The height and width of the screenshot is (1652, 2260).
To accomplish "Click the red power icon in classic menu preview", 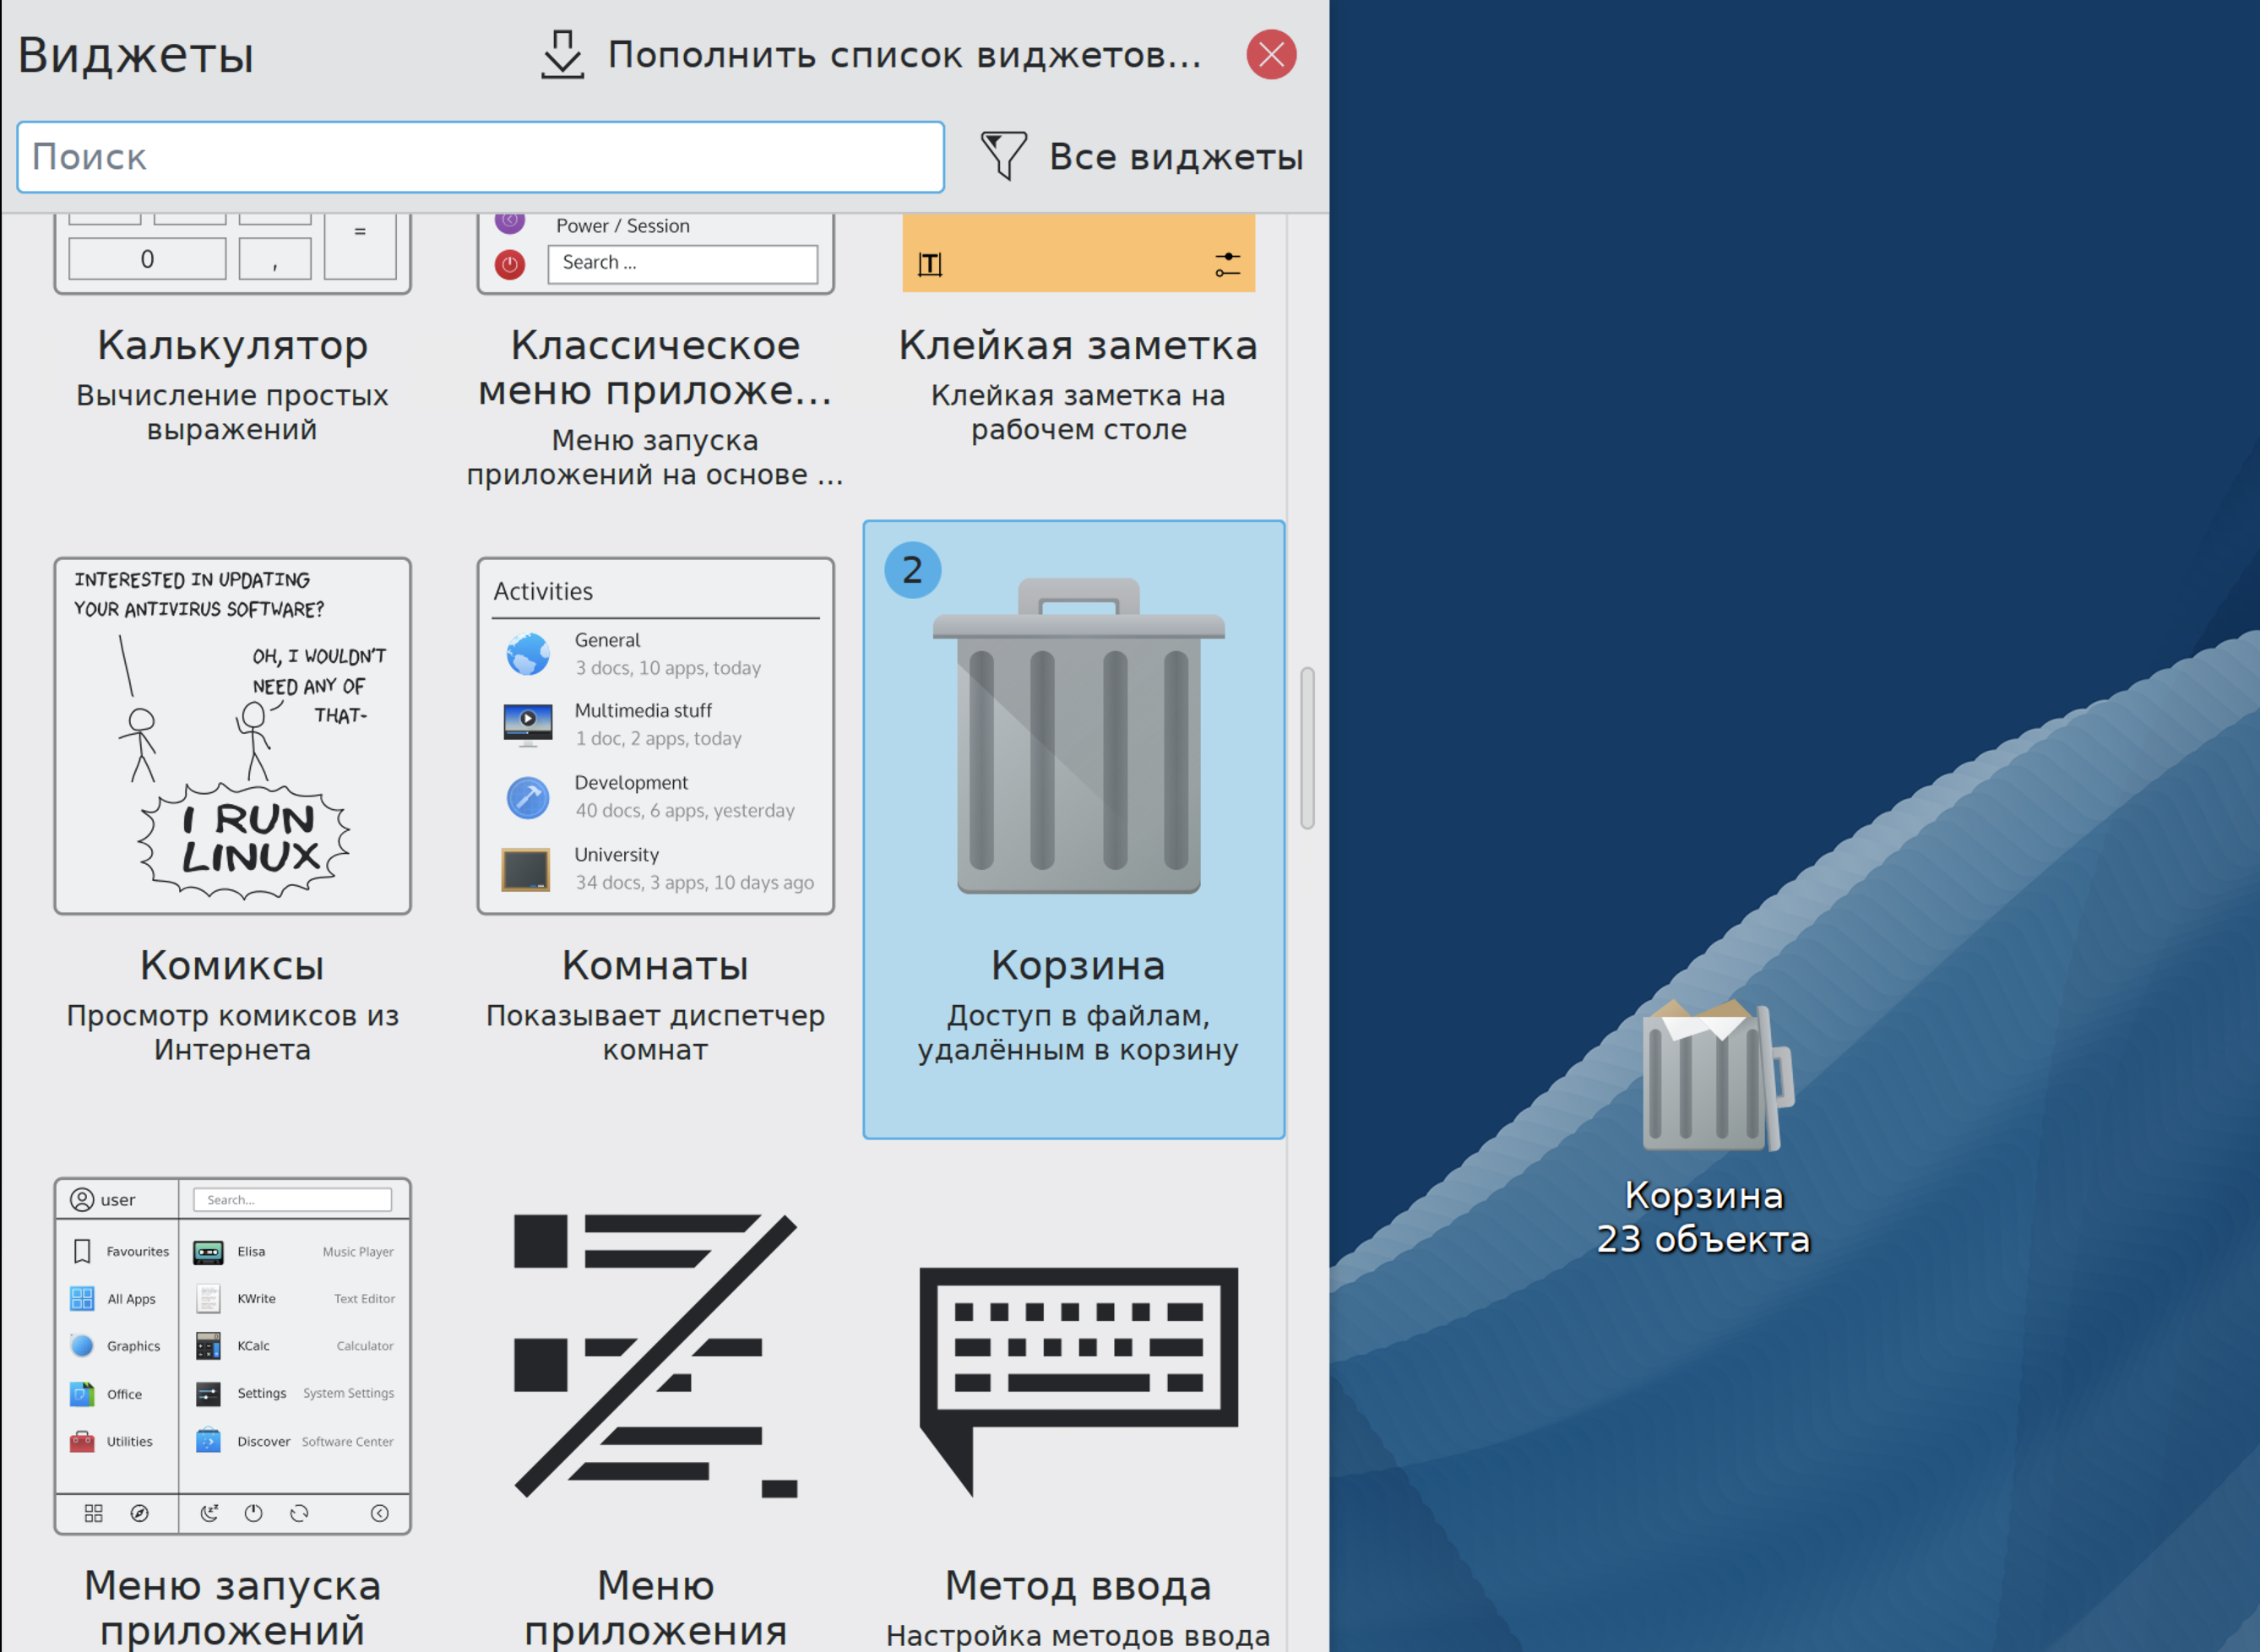I will pyautogui.click(x=510, y=264).
